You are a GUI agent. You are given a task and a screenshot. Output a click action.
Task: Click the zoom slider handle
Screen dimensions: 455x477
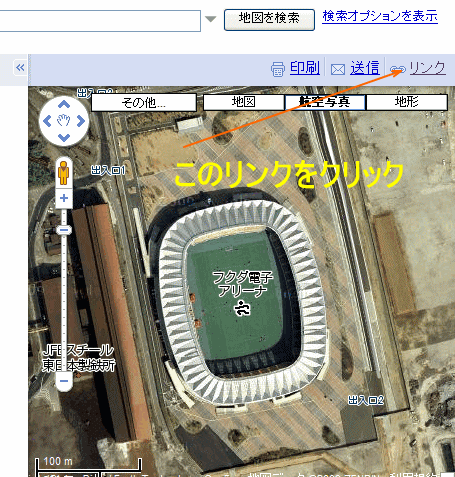[64, 230]
